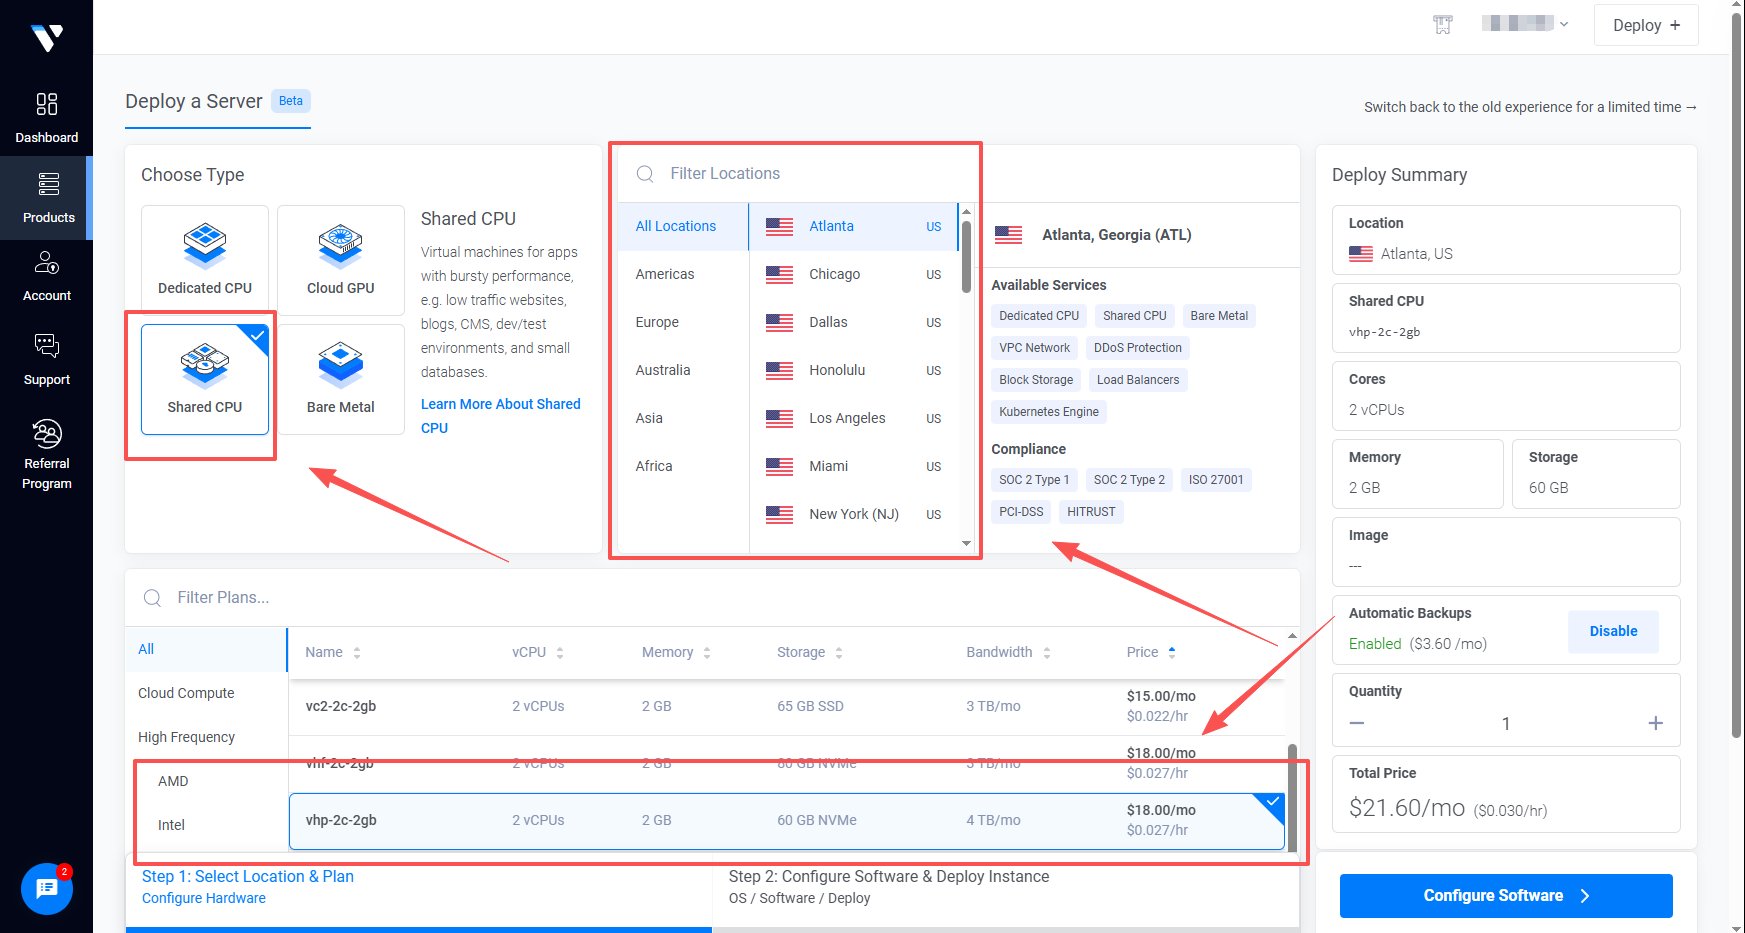Disable automatic backups
This screenshot has height=933, width=1745.
point(1613,632)
